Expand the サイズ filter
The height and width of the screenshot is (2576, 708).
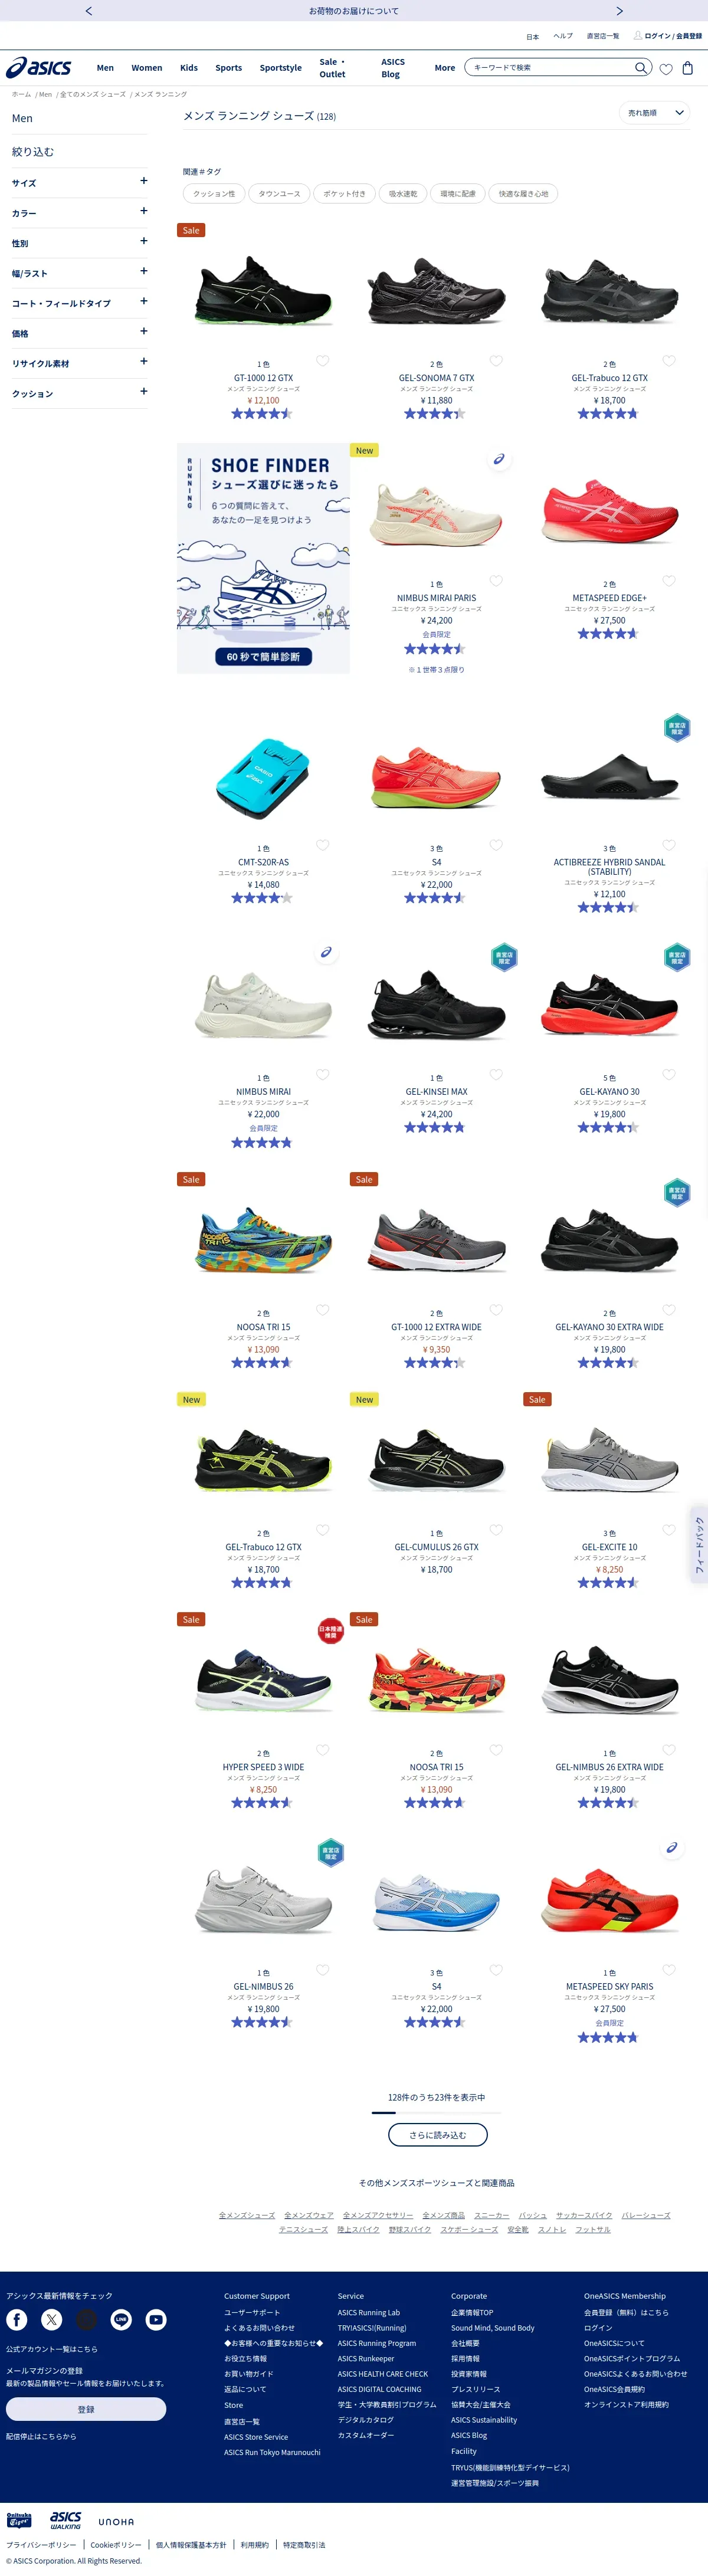80,182
